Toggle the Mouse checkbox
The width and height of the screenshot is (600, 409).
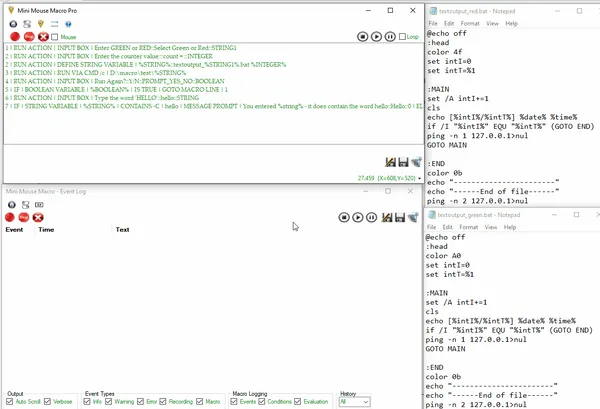[x=55, y=36]
